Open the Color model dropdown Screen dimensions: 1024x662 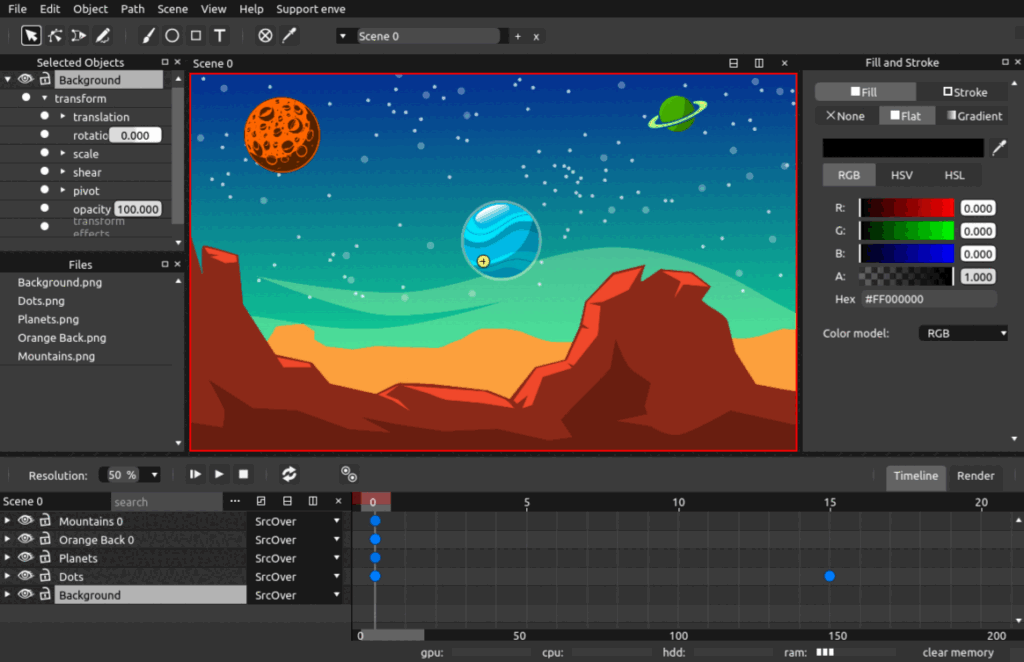[x=963, y=333]
